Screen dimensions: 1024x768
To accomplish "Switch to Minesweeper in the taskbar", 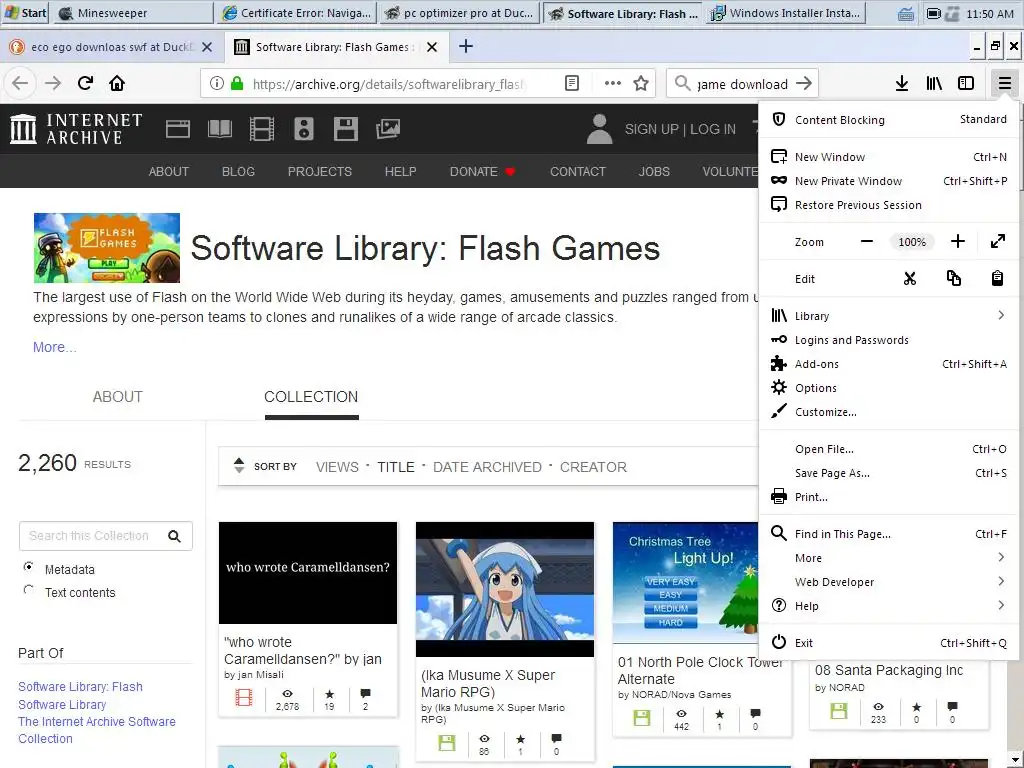I will click(x=133, y=12).
